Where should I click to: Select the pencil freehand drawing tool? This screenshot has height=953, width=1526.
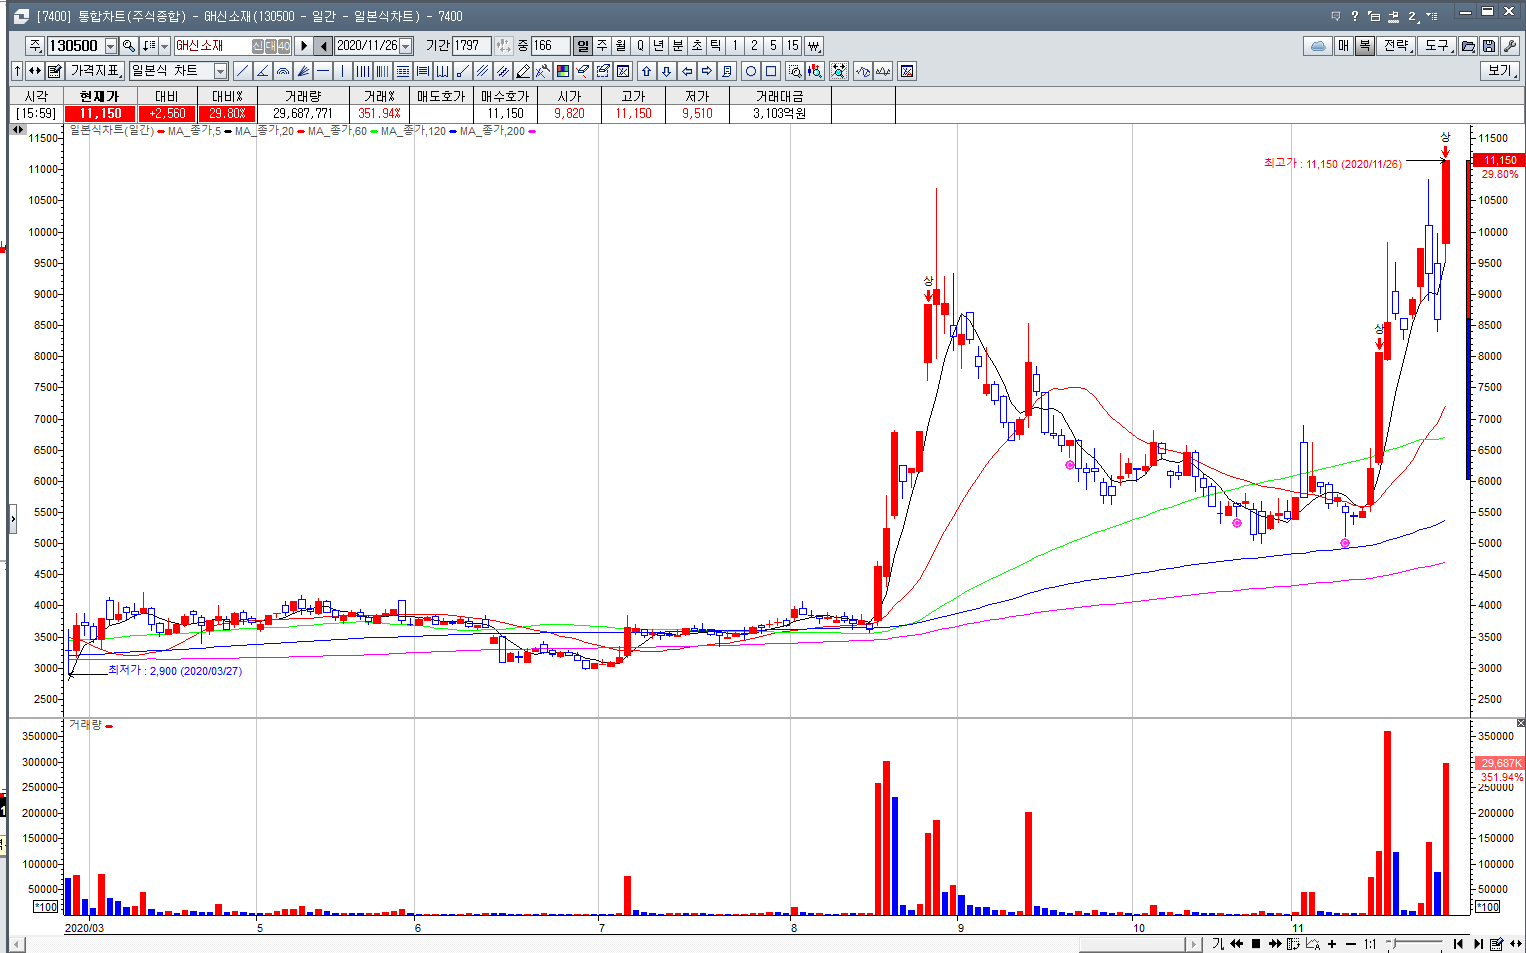523,71
